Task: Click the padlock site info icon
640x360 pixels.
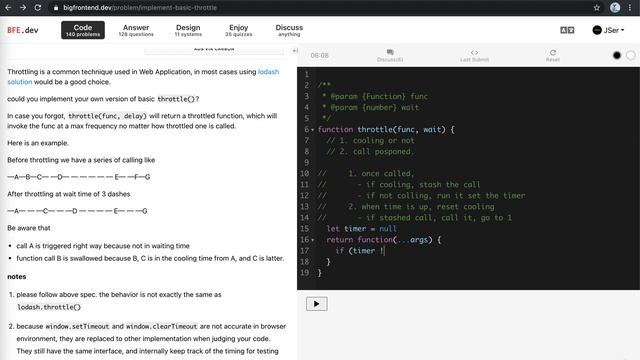Action: coord(56,8)
